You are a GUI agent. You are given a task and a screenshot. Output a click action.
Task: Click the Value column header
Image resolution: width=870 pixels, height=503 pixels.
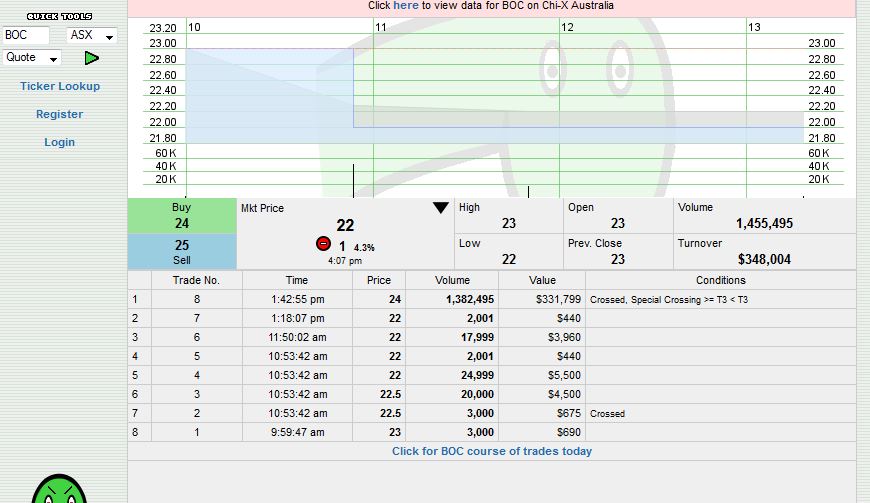542,280
